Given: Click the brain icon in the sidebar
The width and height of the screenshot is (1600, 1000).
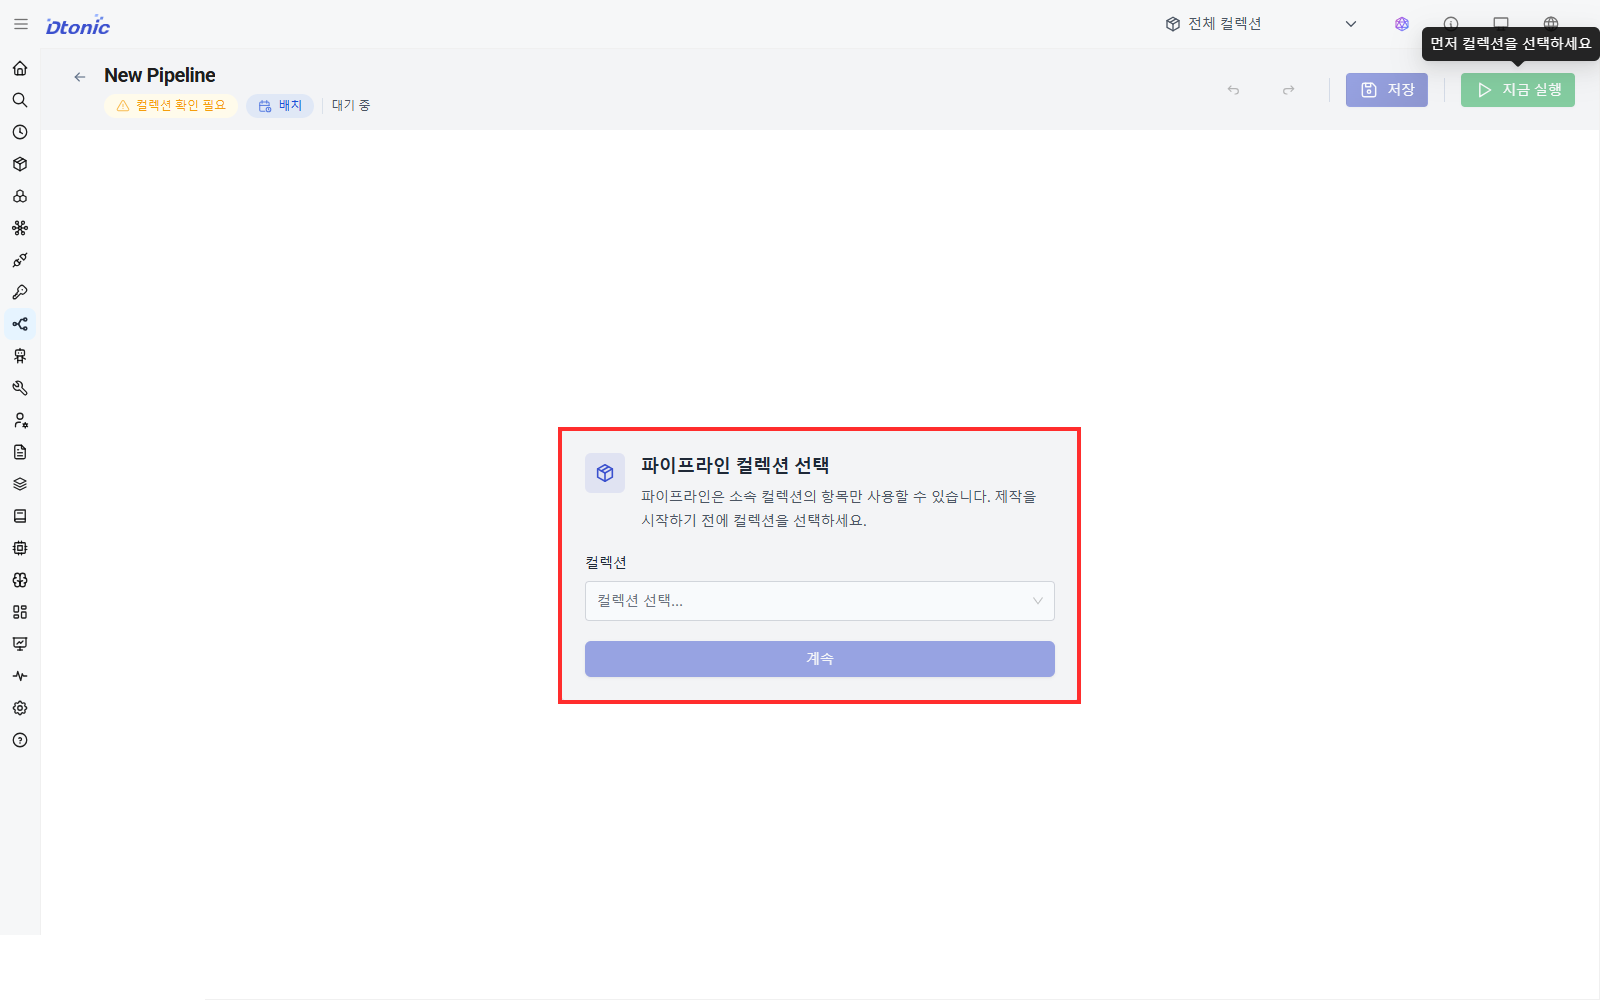Looking at the screenshot, I should (20, 580).
